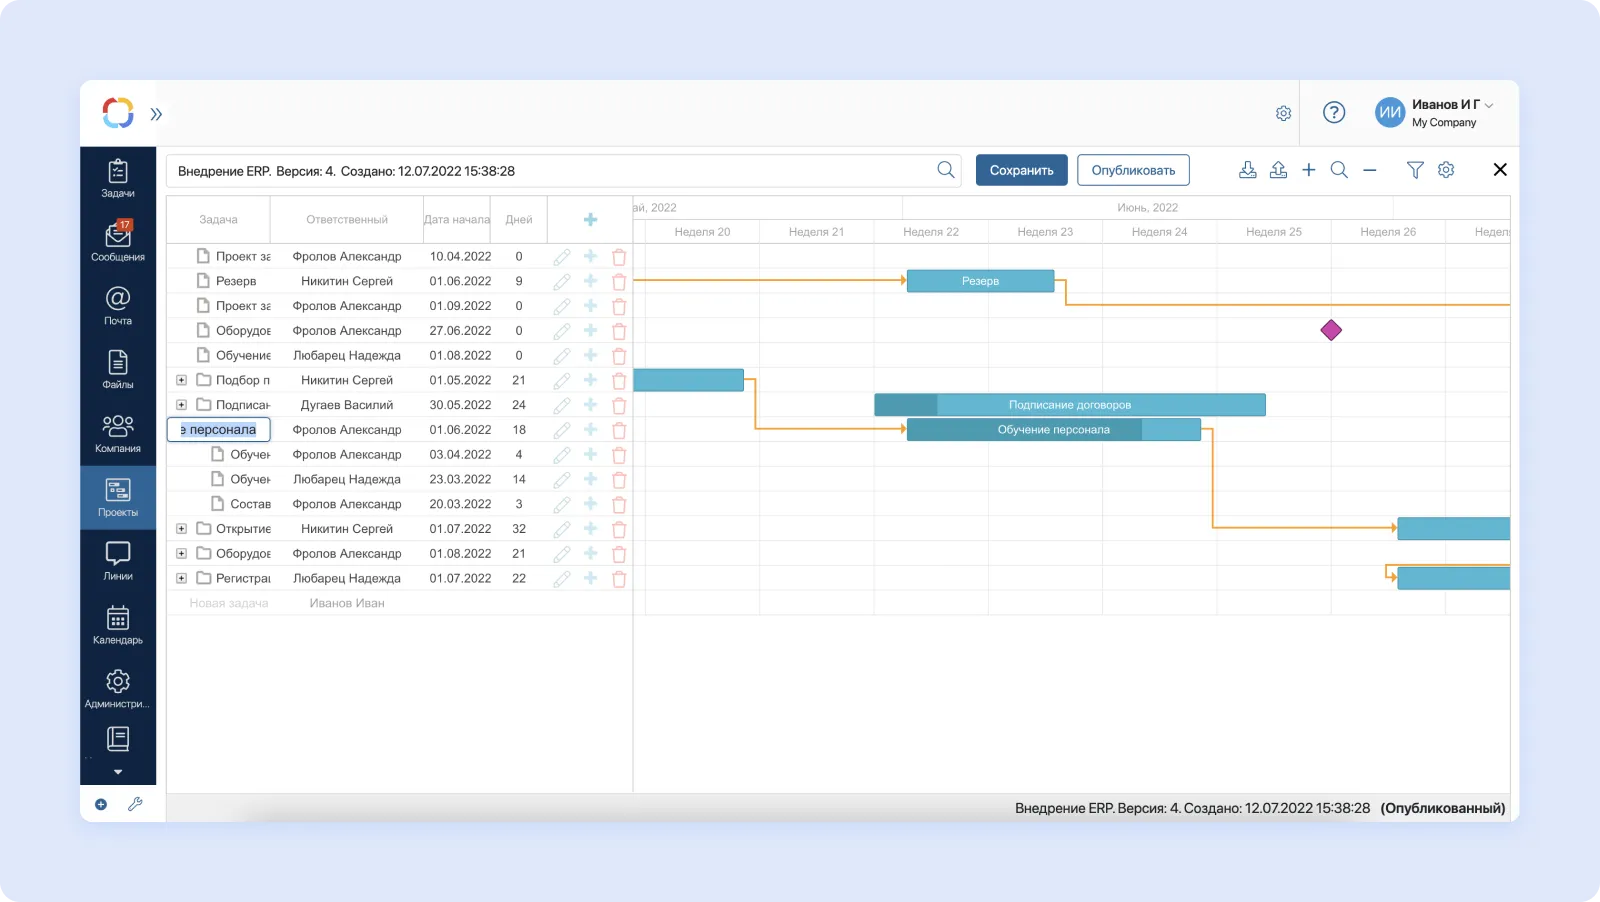Click the Новая задача input field

[x=229, y=603]
